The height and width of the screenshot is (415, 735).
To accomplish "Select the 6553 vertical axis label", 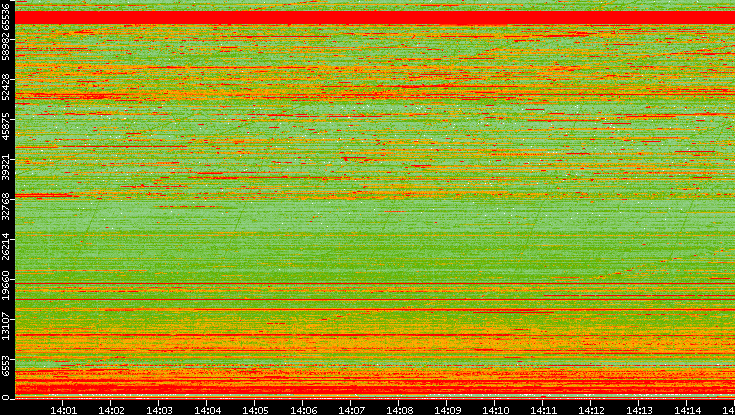I will pyautogui.click(x=6, y=367).
